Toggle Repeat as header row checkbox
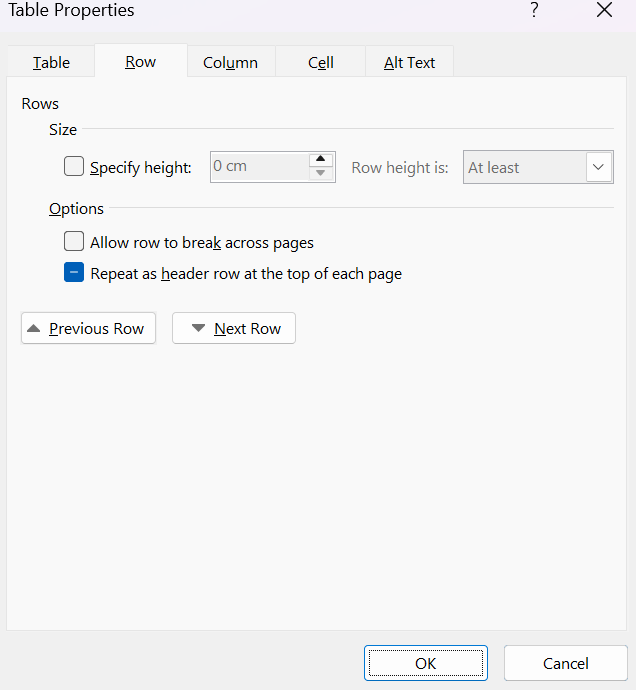 [74, 273]
